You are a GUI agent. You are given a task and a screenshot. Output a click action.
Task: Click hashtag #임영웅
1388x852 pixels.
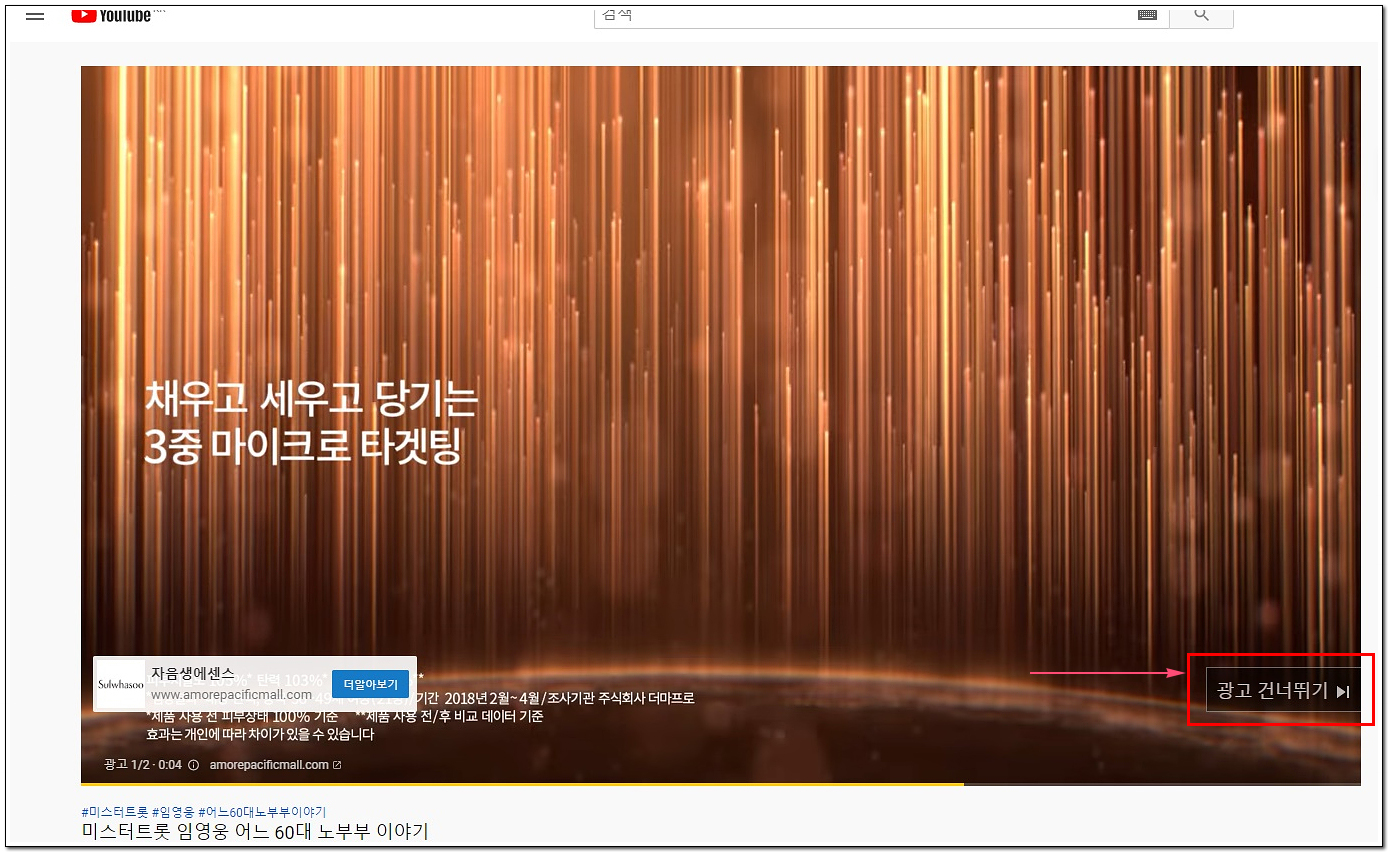[173, 812]
